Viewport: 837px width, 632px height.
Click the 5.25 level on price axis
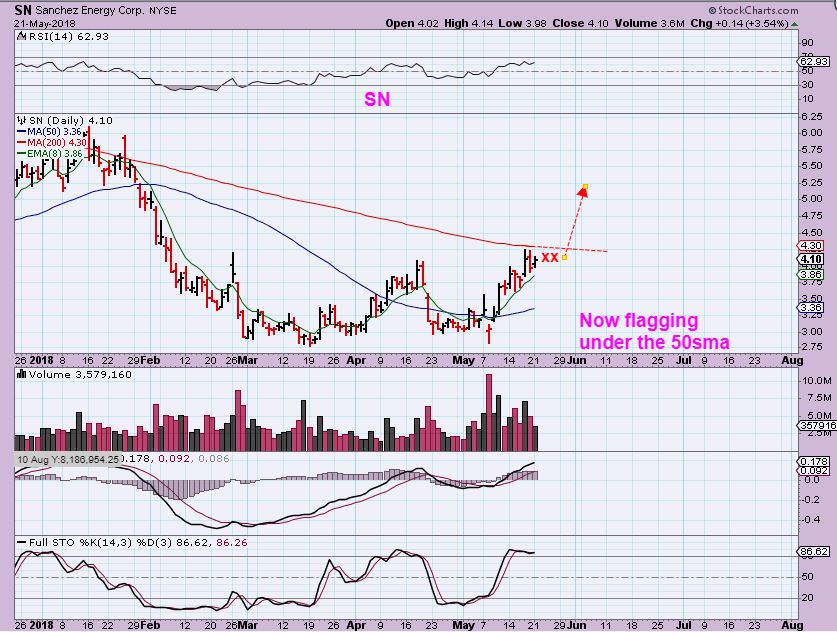[x=811, y=183]
